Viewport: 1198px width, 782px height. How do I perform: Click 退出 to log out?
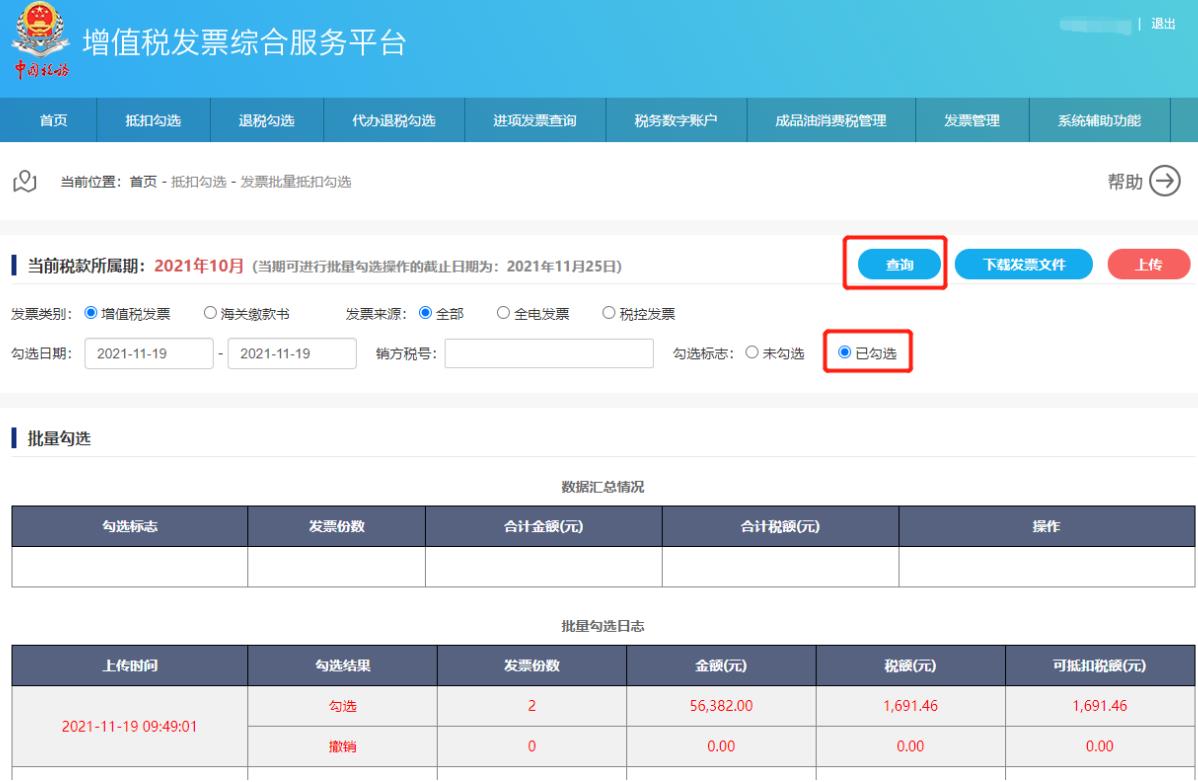click(x=1163, y=24)
